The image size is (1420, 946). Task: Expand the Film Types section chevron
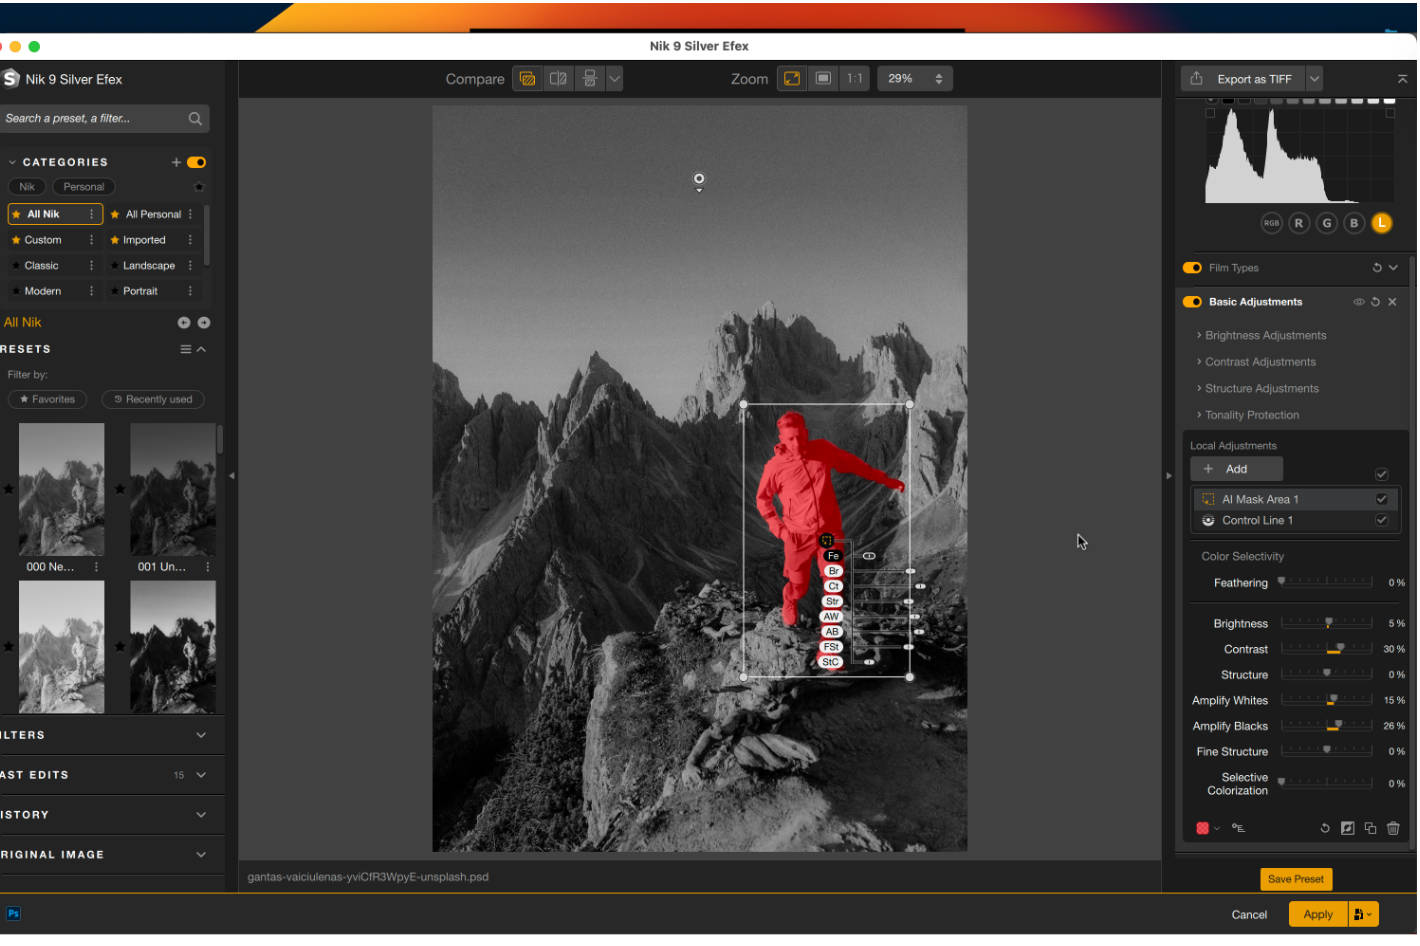(x=1395, y=268)
